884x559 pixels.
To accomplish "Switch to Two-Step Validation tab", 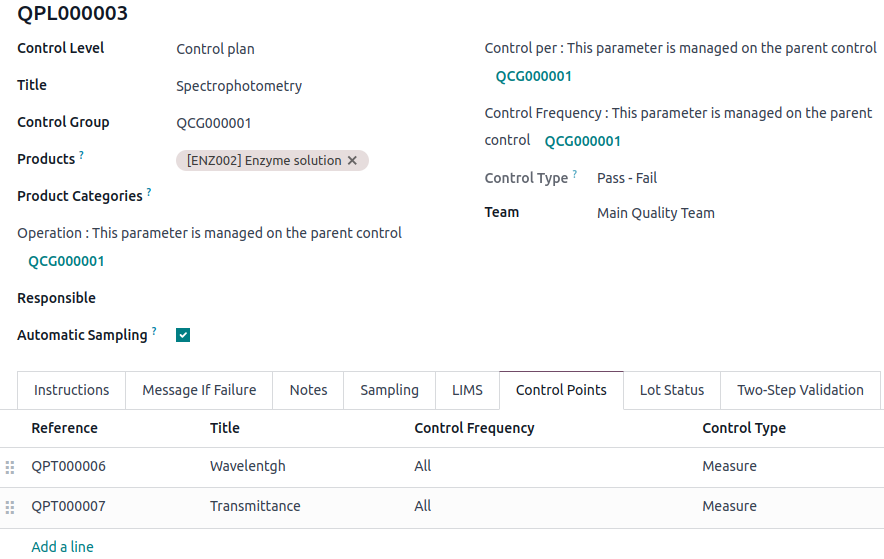I will pos(800,390).
